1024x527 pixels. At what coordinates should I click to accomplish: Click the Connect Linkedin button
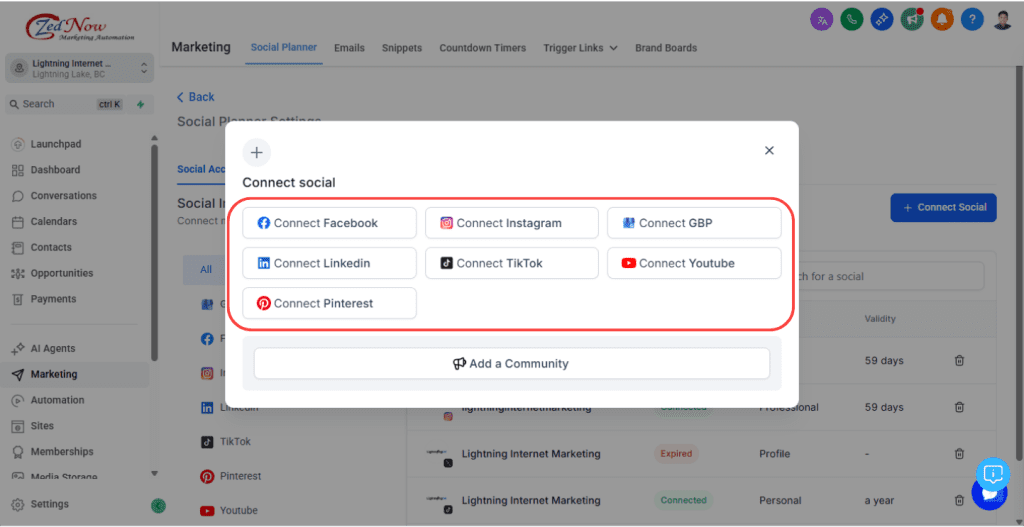(329, 263)
